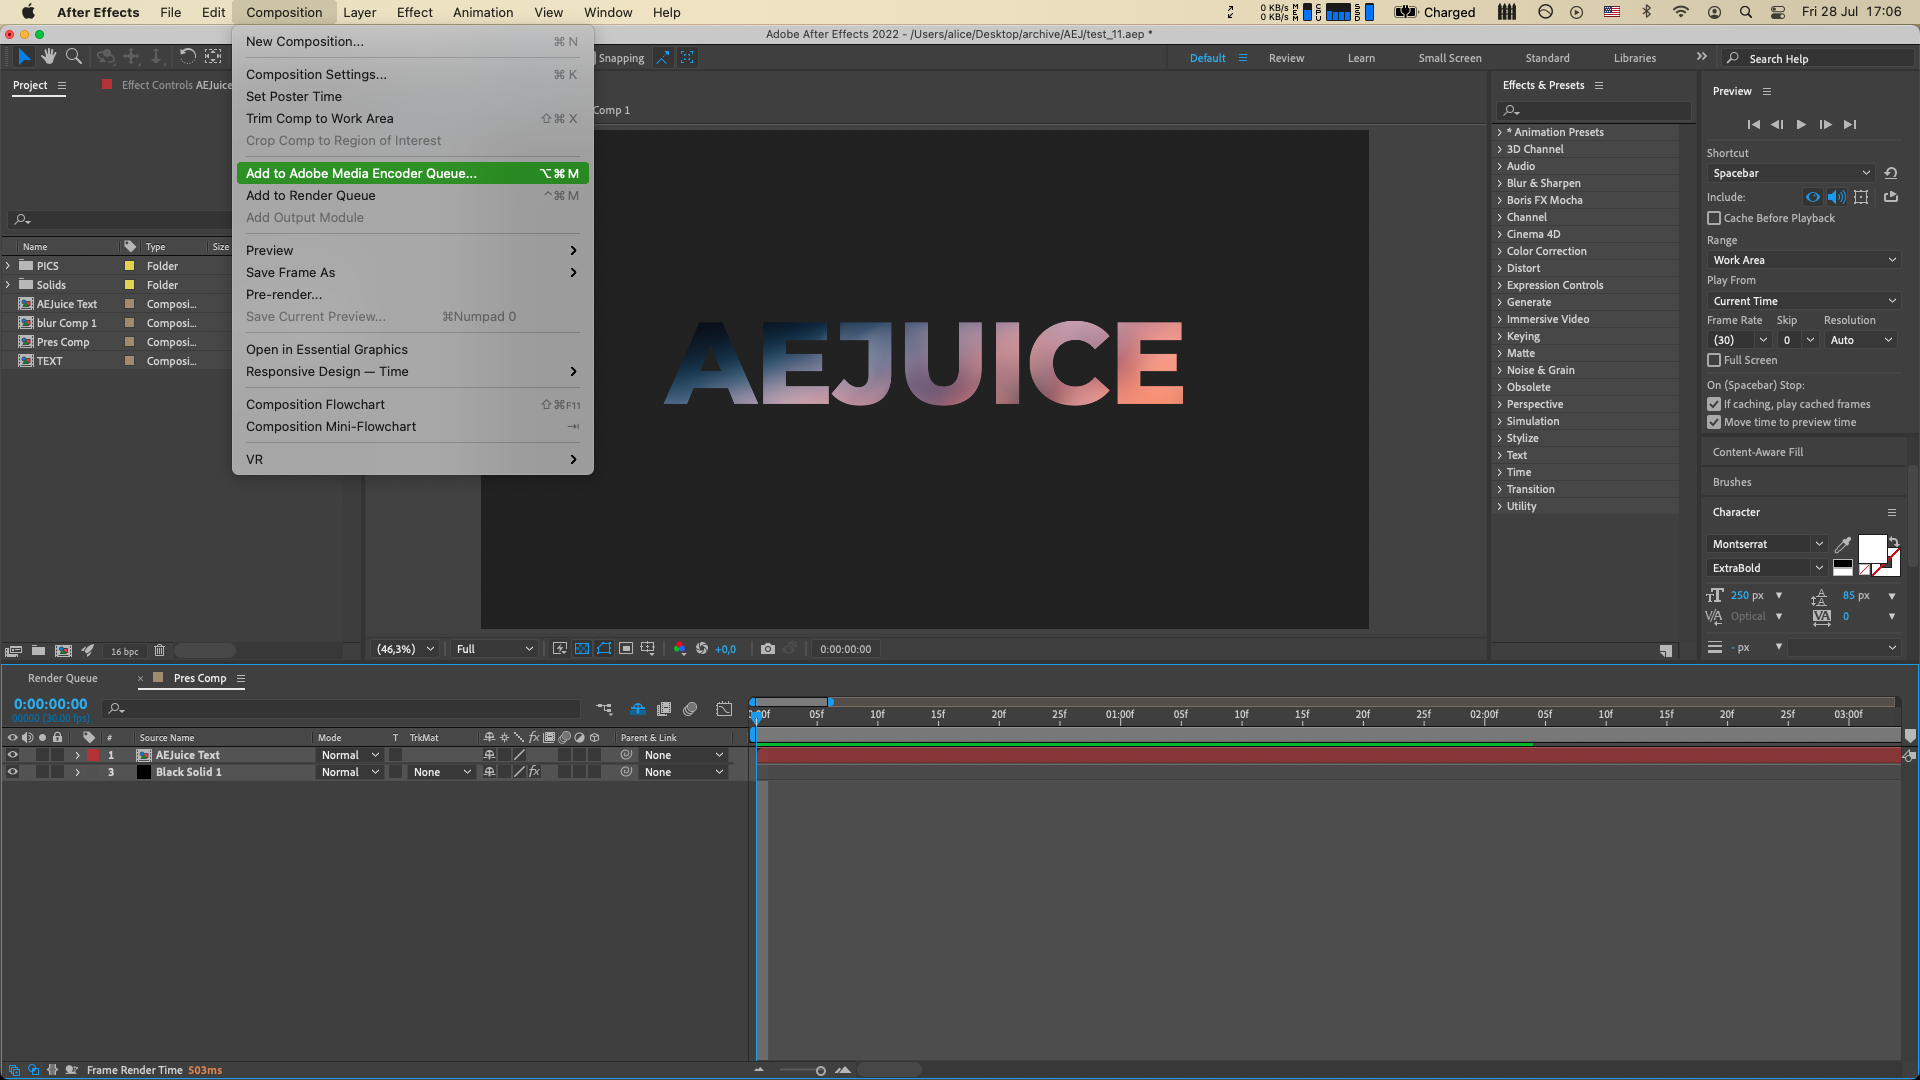Choose Add to Render Queue menu item
Screen dimensions: 1920x1080
pyautogui.click(x=311, y=196)
